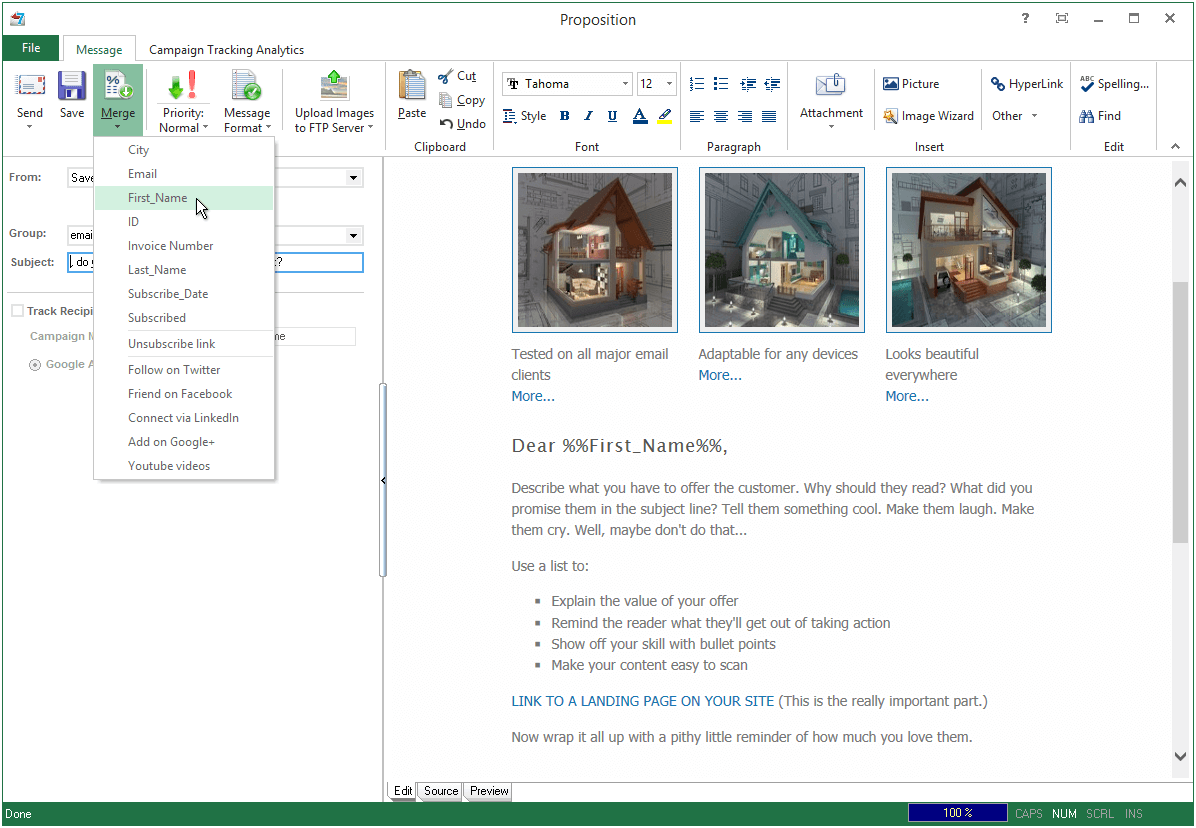The width and height of the screenshot is (1196, 828).
Task: Choose Youtube videos menu entry
Action: [x=183, y=466]
